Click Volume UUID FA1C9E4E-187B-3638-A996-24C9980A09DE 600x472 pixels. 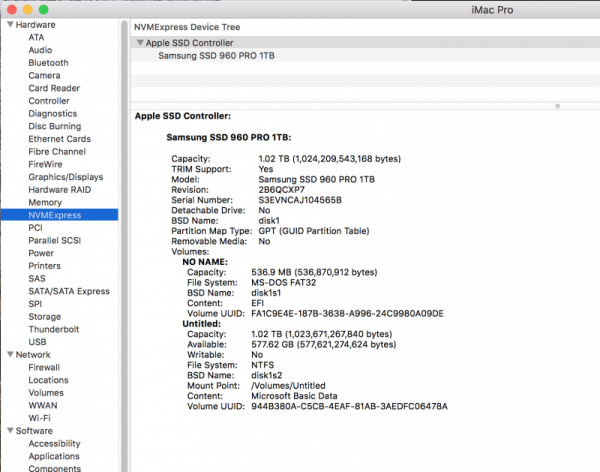click(x=347, y=314)
